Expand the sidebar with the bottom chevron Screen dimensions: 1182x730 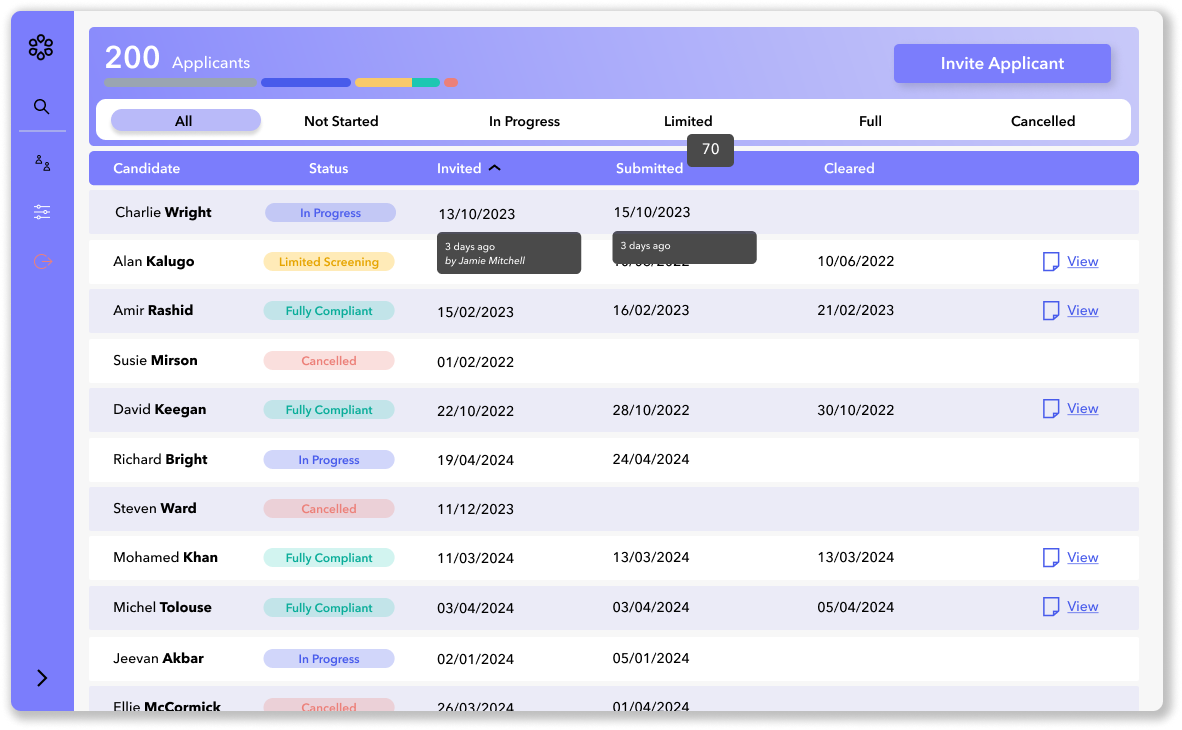[x=42, y=677]
